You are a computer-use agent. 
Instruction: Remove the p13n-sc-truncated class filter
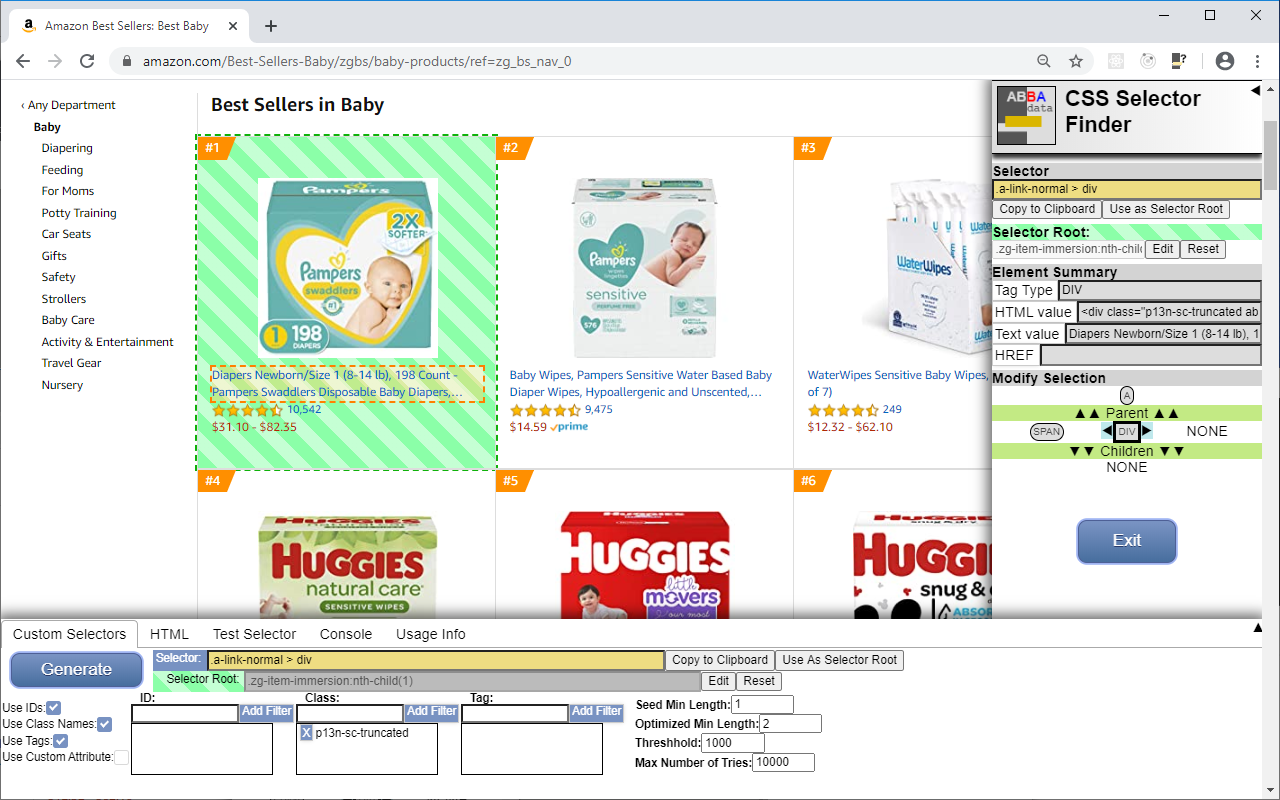[307, 733]
